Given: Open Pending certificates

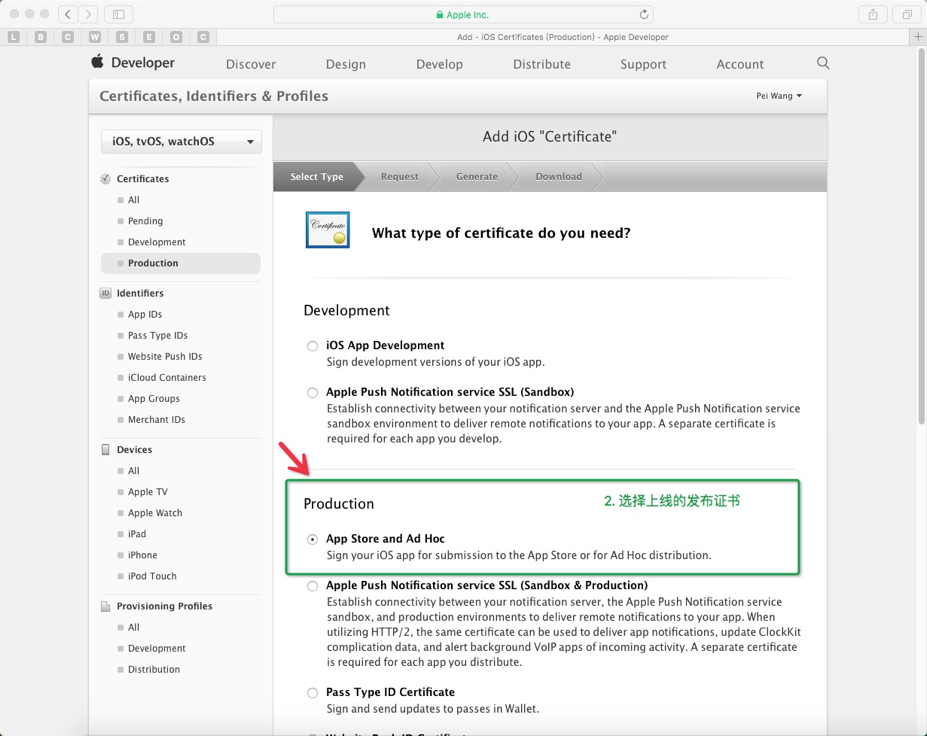Looking at the screenshot, I should click(x=145, y=221).
